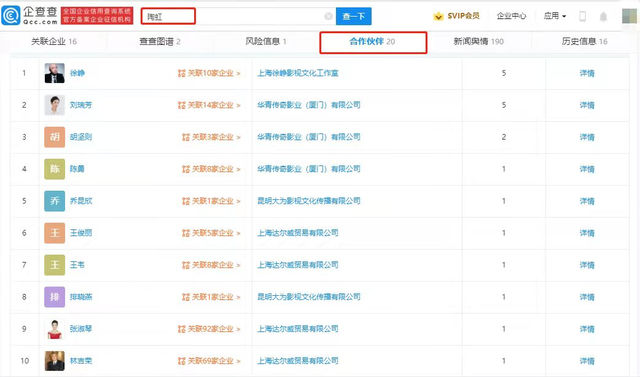Open 详情 for row 3

587,137
